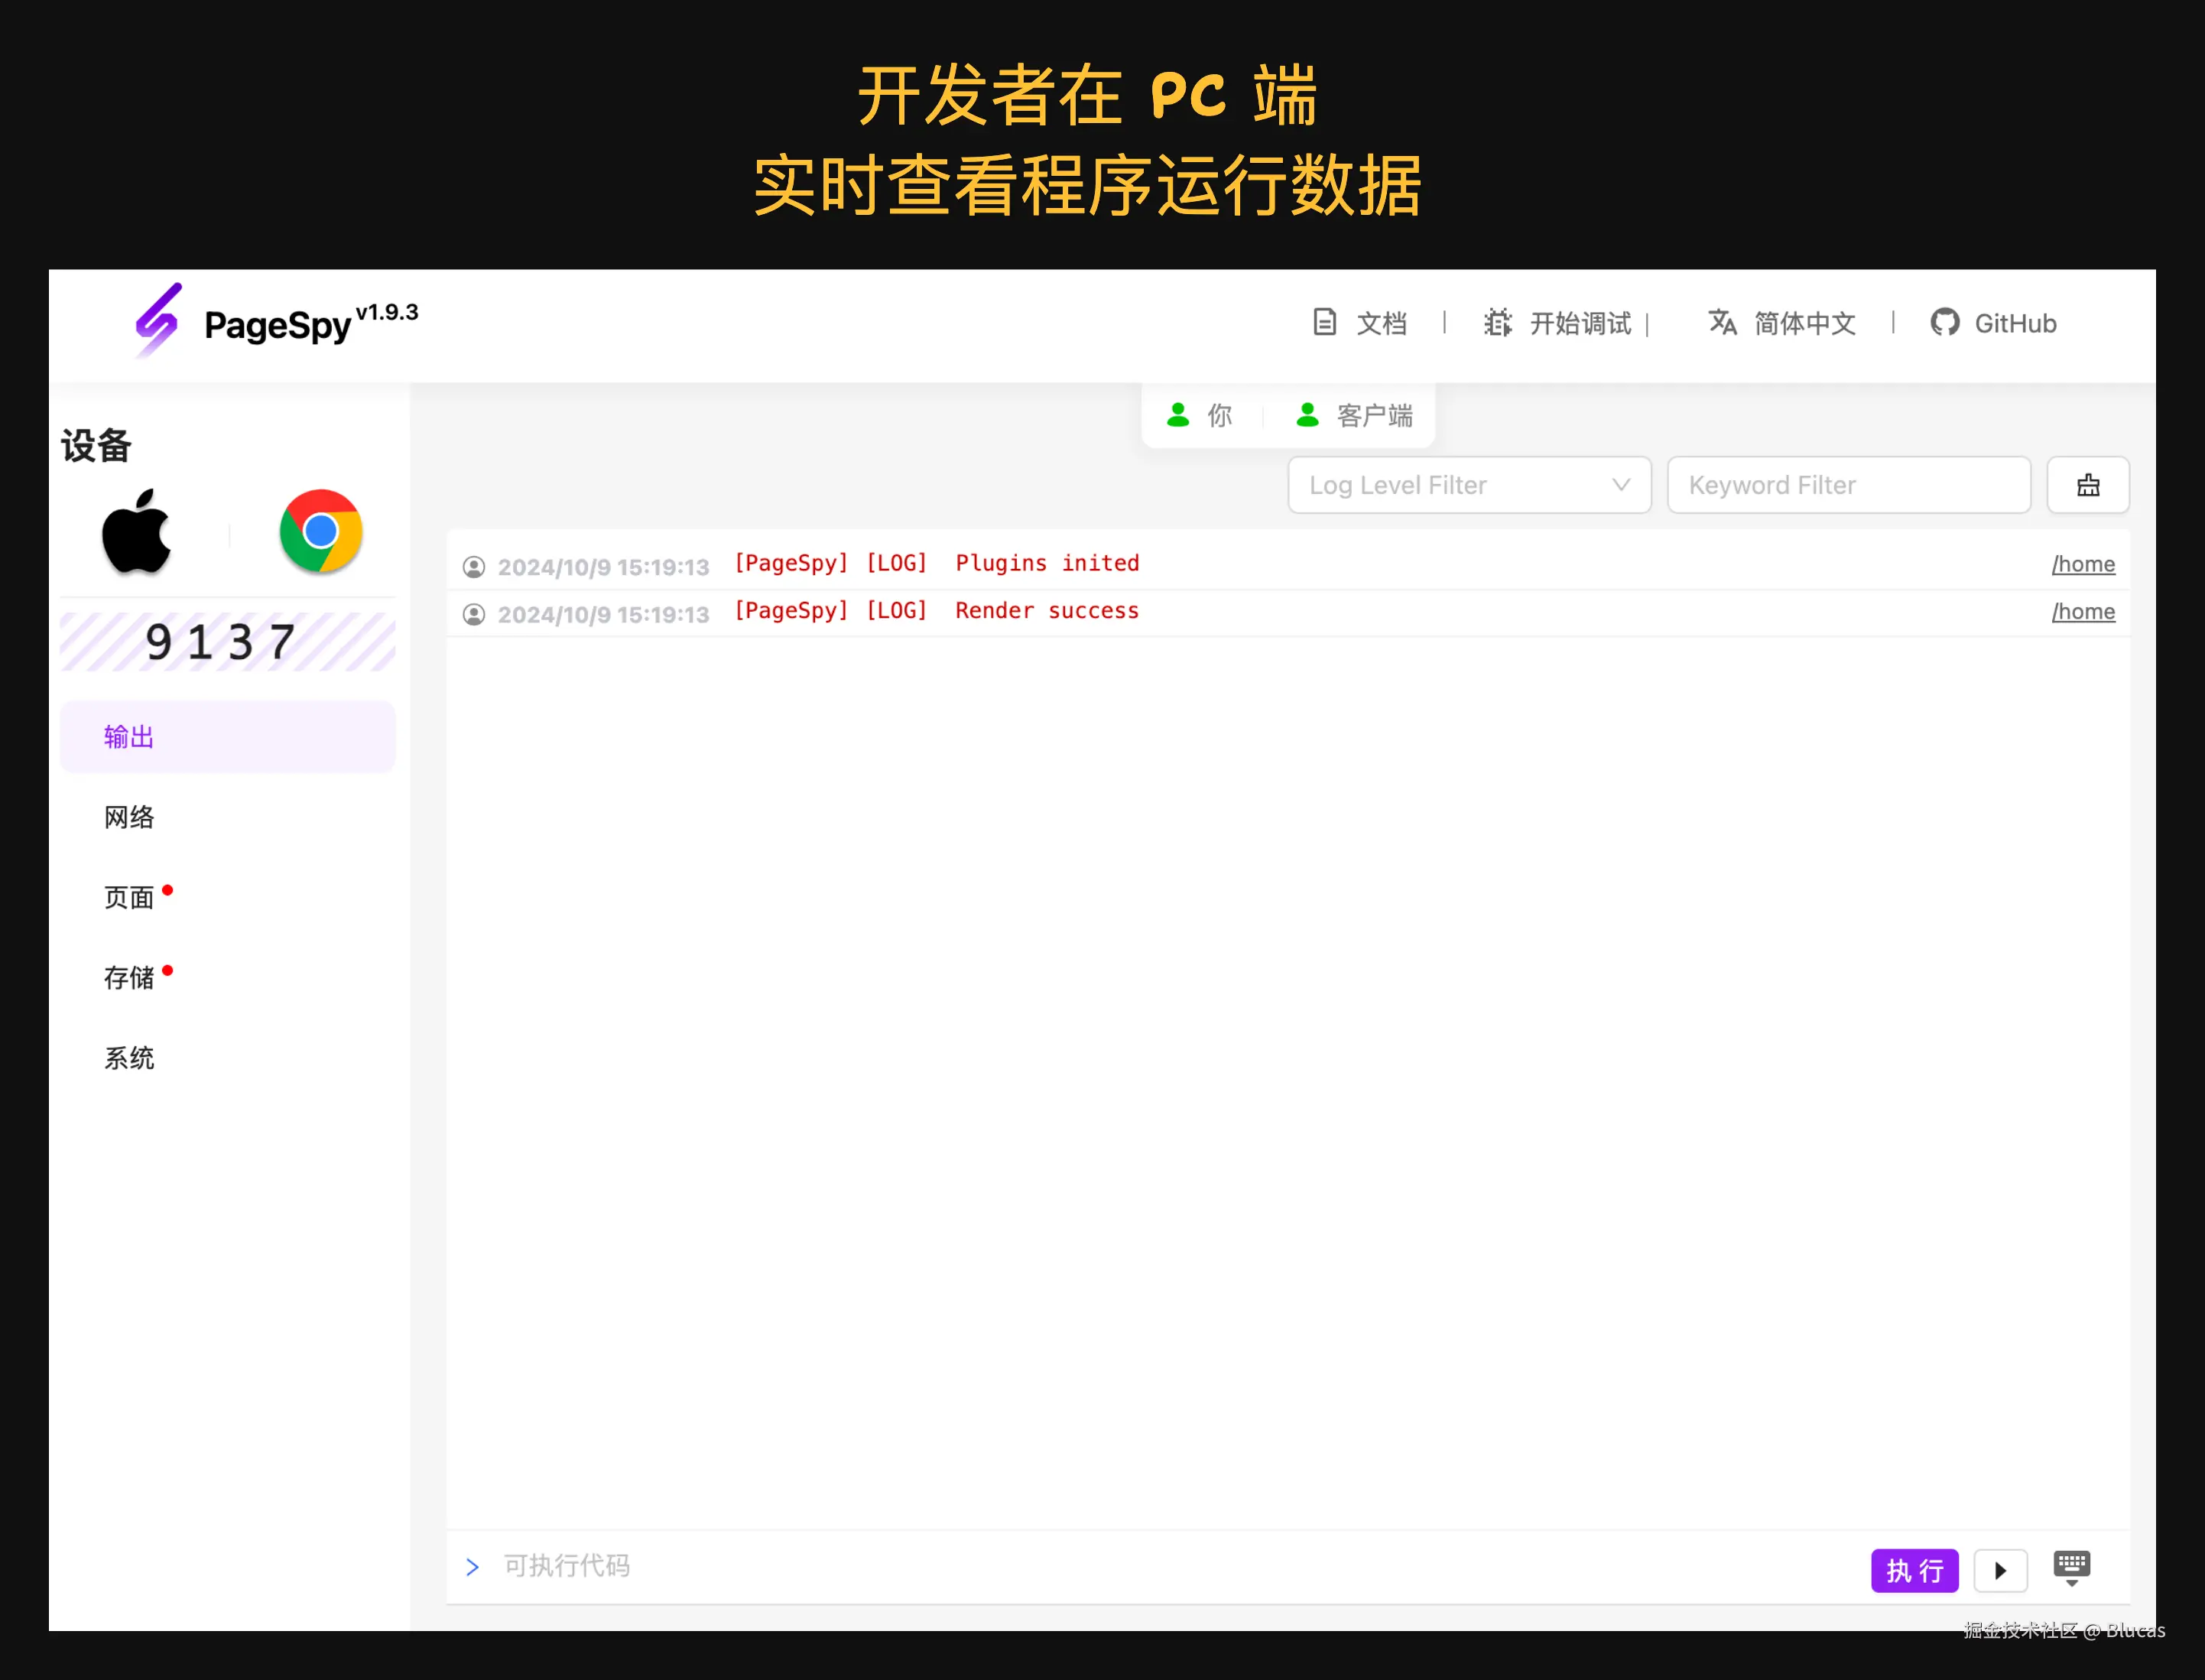Open the 页面 page tab
Viewport: 2205px width, 1680px height.
pyautogui.click(x=129, y=897)
